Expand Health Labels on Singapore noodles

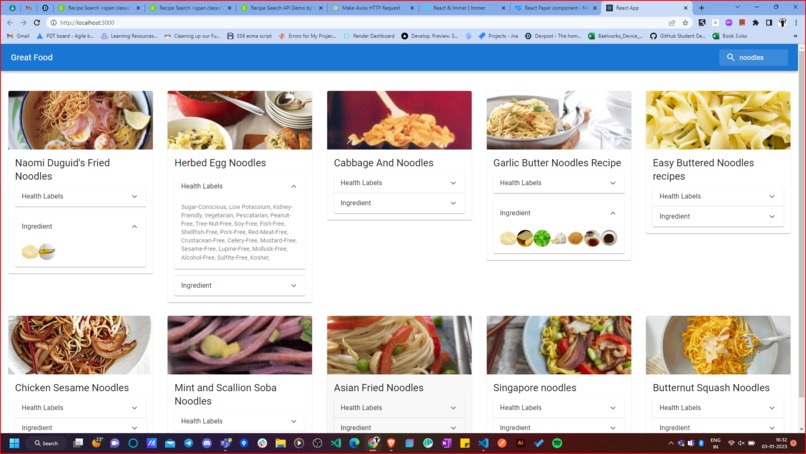click(x=559, y=408)
